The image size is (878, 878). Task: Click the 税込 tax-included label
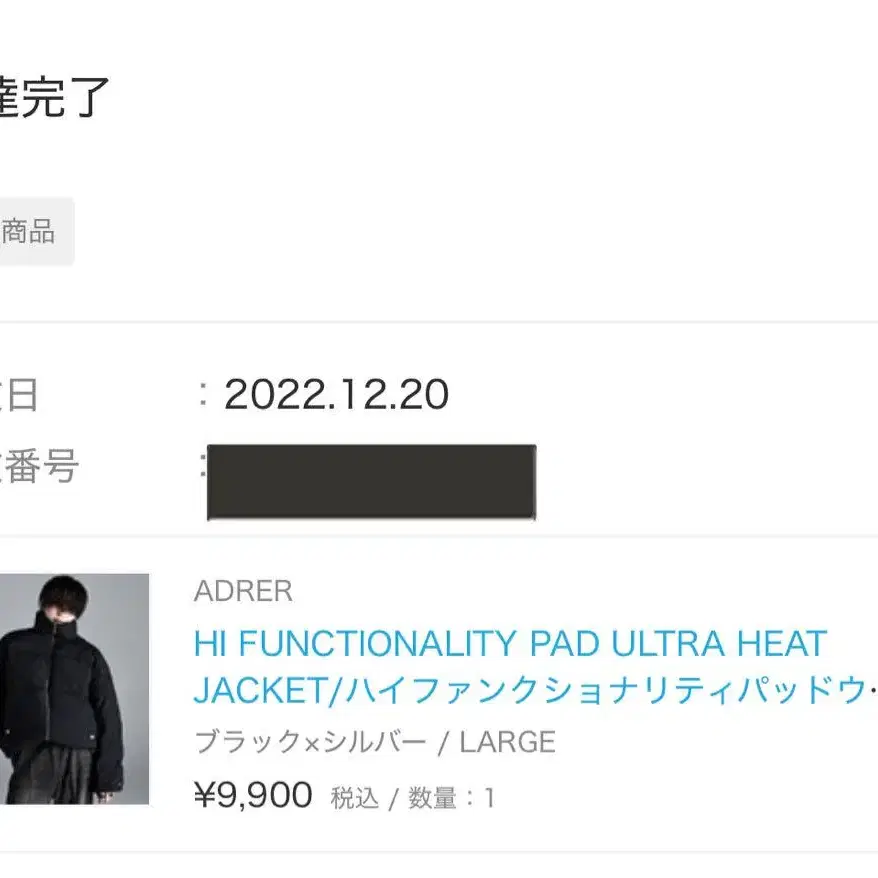(x=354, y=798)
